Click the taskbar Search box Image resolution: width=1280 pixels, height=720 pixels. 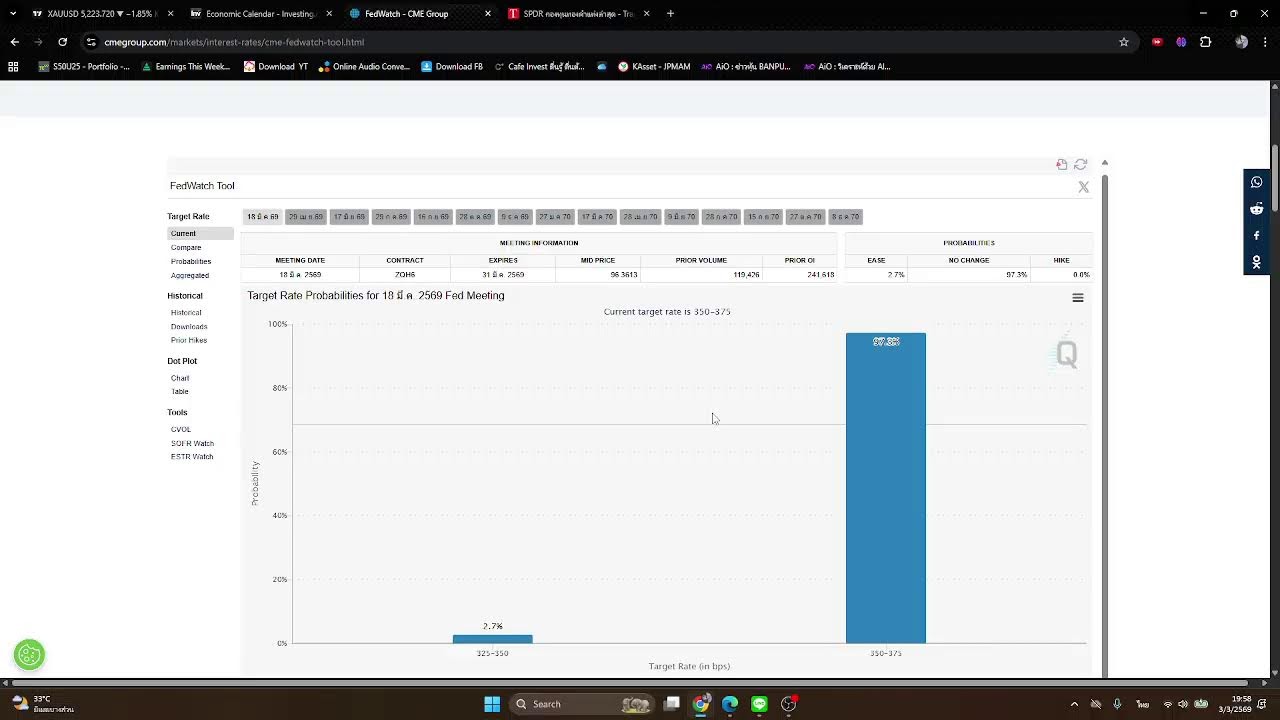581,704
